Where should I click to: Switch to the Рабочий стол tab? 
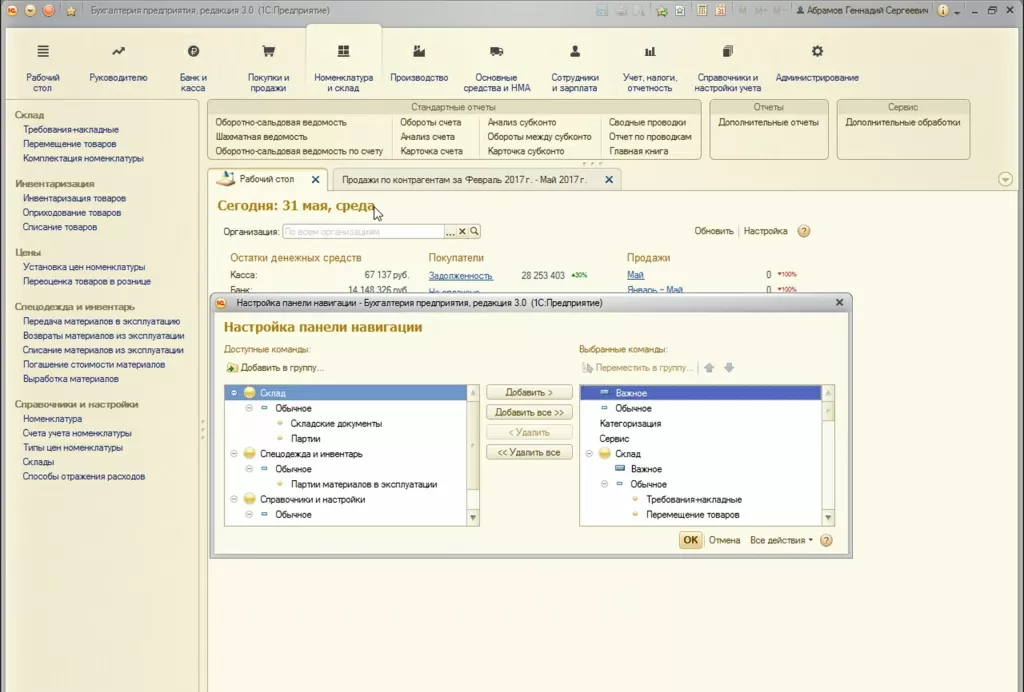tap(266, 180)
